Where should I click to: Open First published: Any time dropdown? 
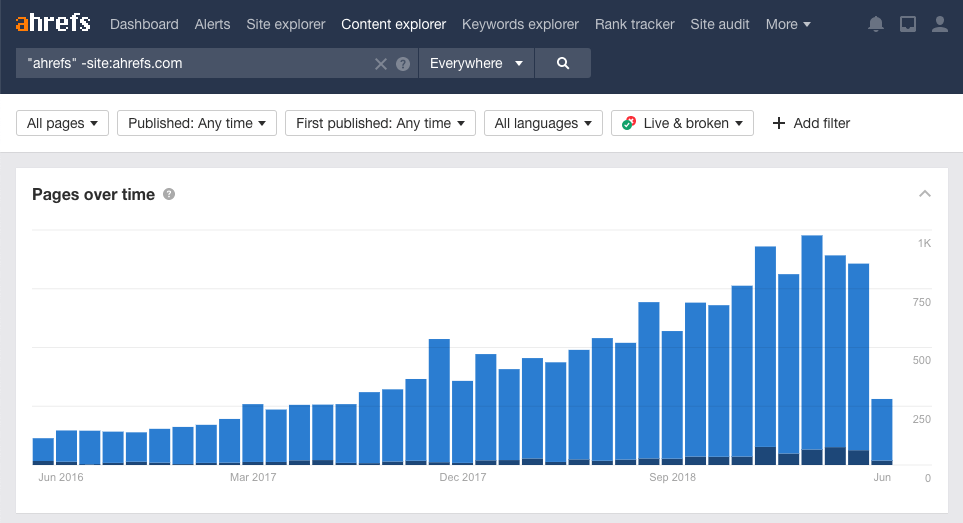380,123
